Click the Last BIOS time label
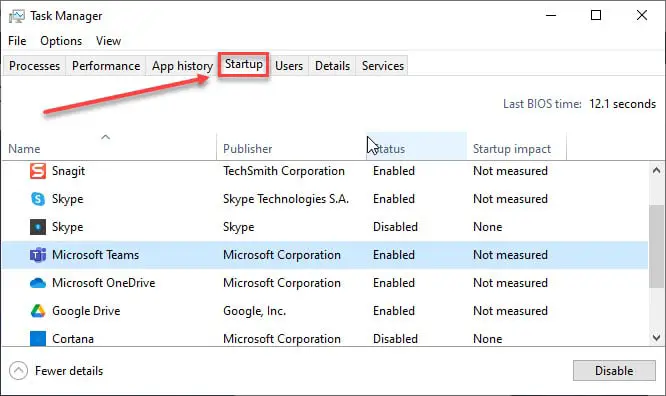Viewport: 666px width, 396px height. [x=542, y=104]
